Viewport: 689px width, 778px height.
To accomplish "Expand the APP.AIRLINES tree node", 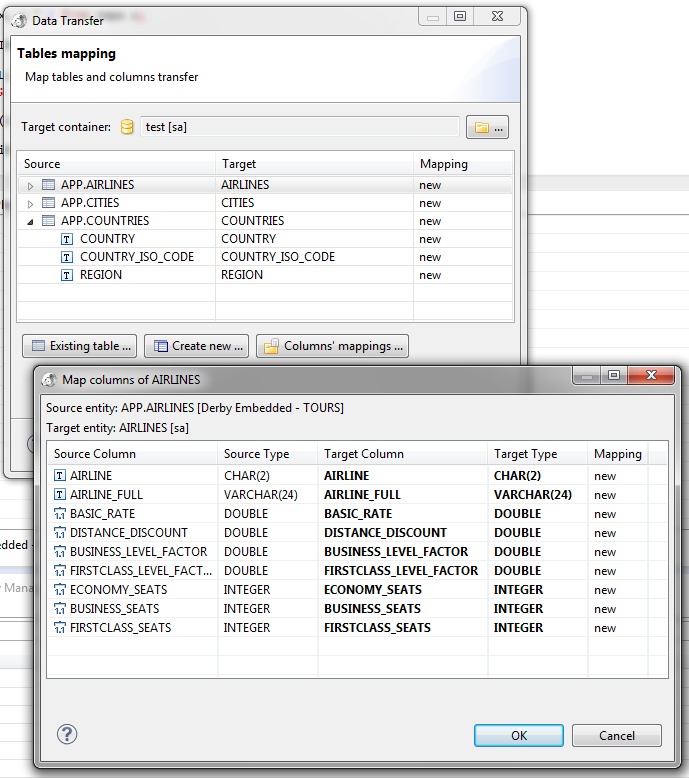I will click(30, 186).
